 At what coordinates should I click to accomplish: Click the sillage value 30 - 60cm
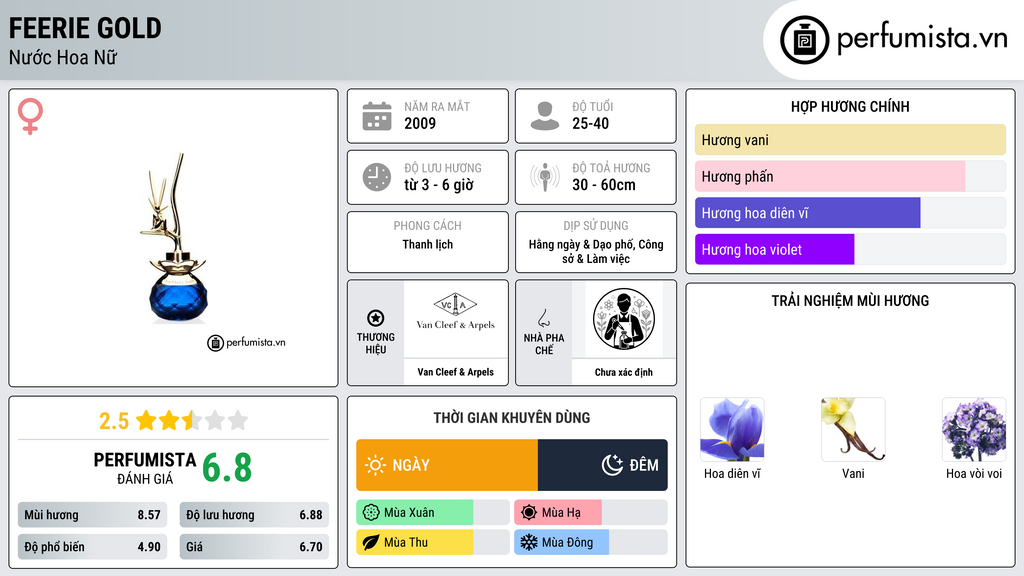pyautogui.click(x=603, y=185)
